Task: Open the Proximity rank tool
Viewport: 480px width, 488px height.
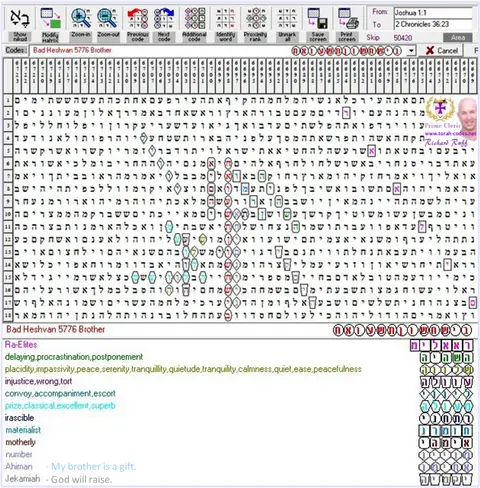Action: click(x=255, y=25)
